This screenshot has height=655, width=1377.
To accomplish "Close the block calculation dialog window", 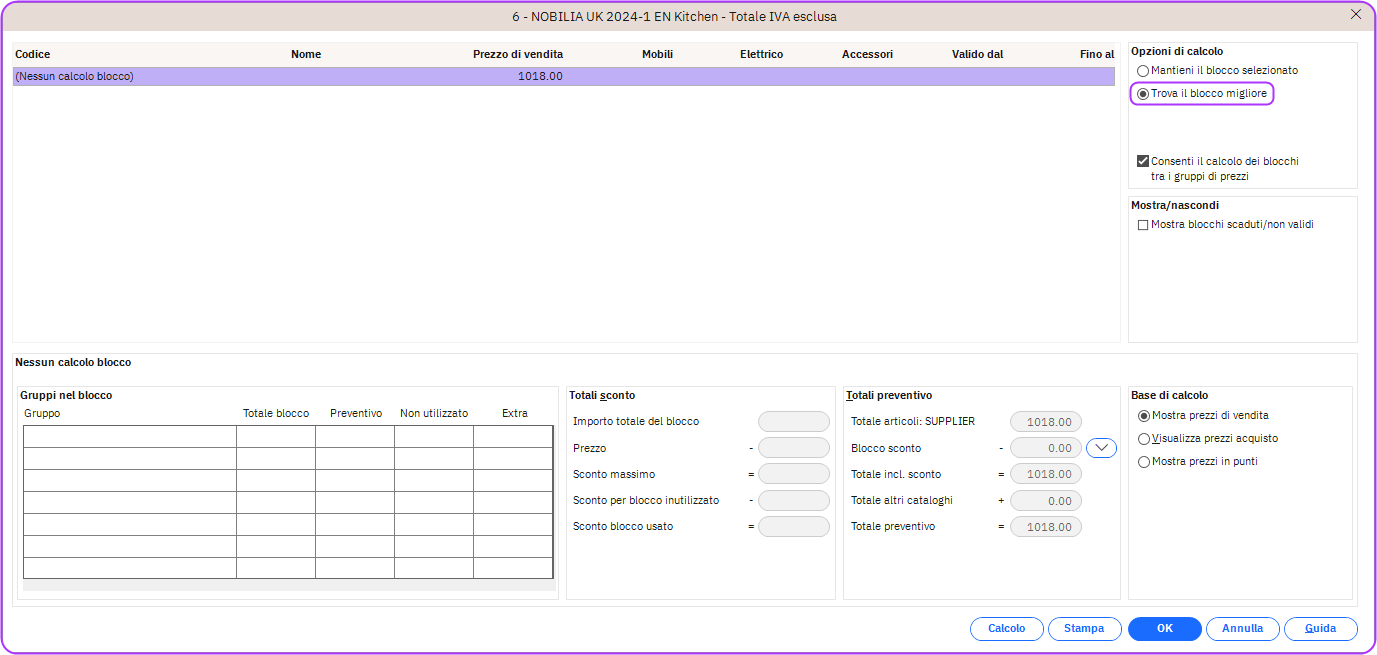I will 1356,14.
